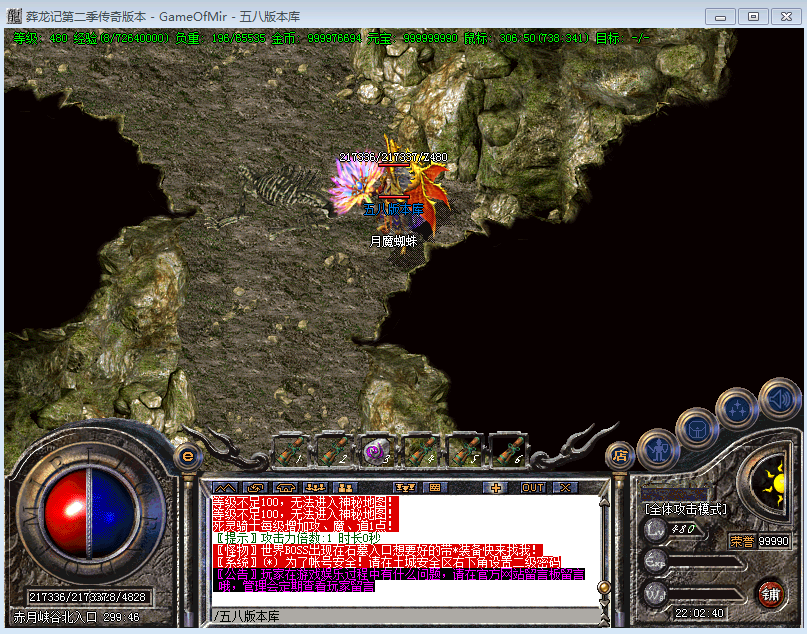Toggle sound with speaker icon
Viewport: 807px width, 634px height.
click(781, 398)
